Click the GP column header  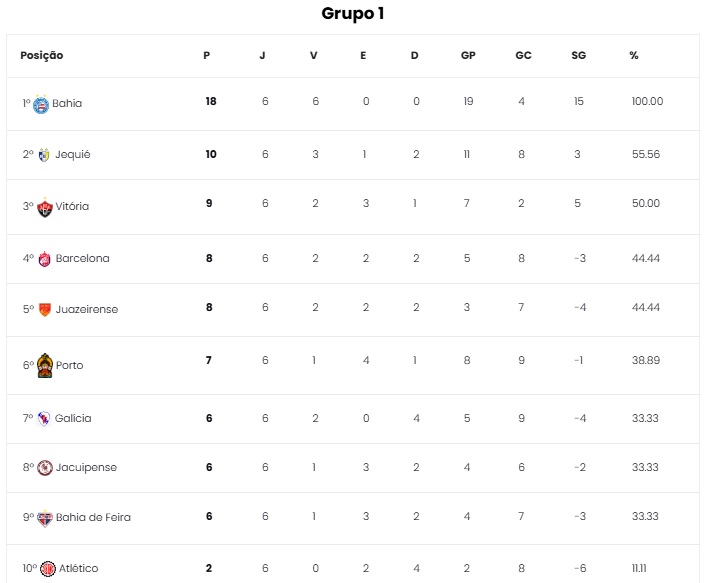(x=468, y=56)
